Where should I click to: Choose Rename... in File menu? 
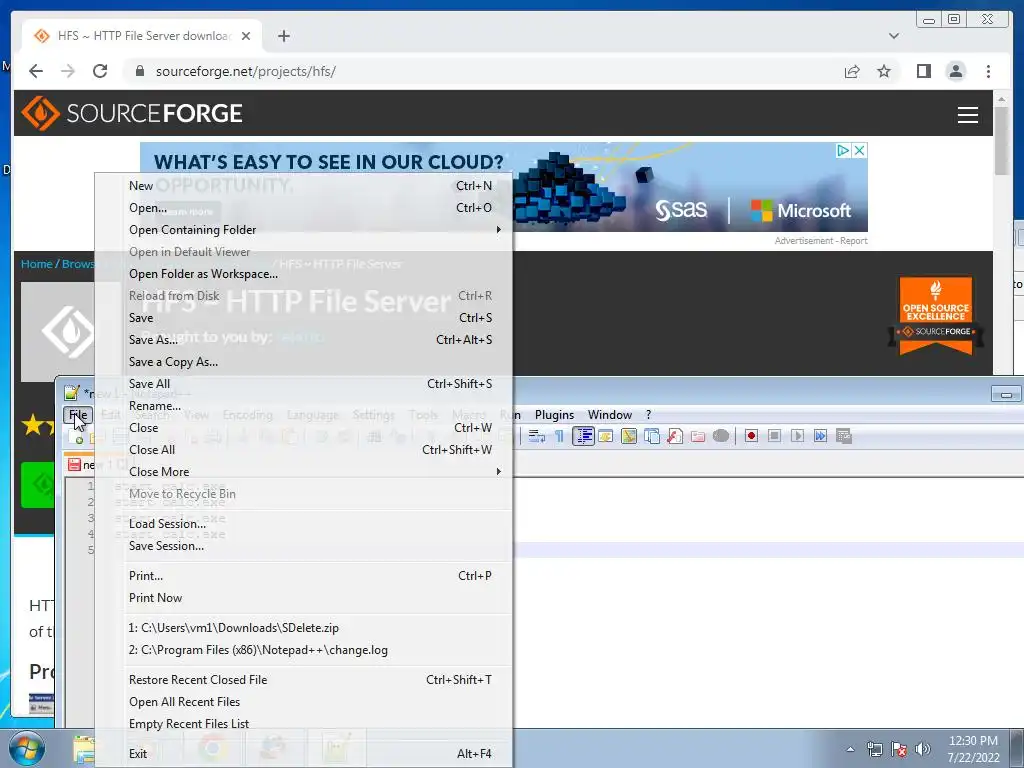(304, 406)
